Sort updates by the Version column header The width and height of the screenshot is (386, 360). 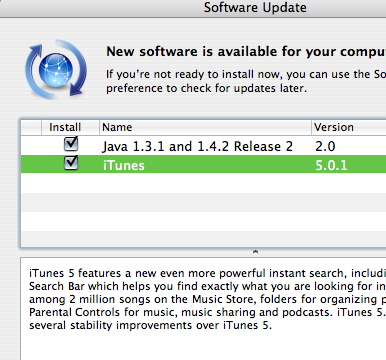click(349, 127)
